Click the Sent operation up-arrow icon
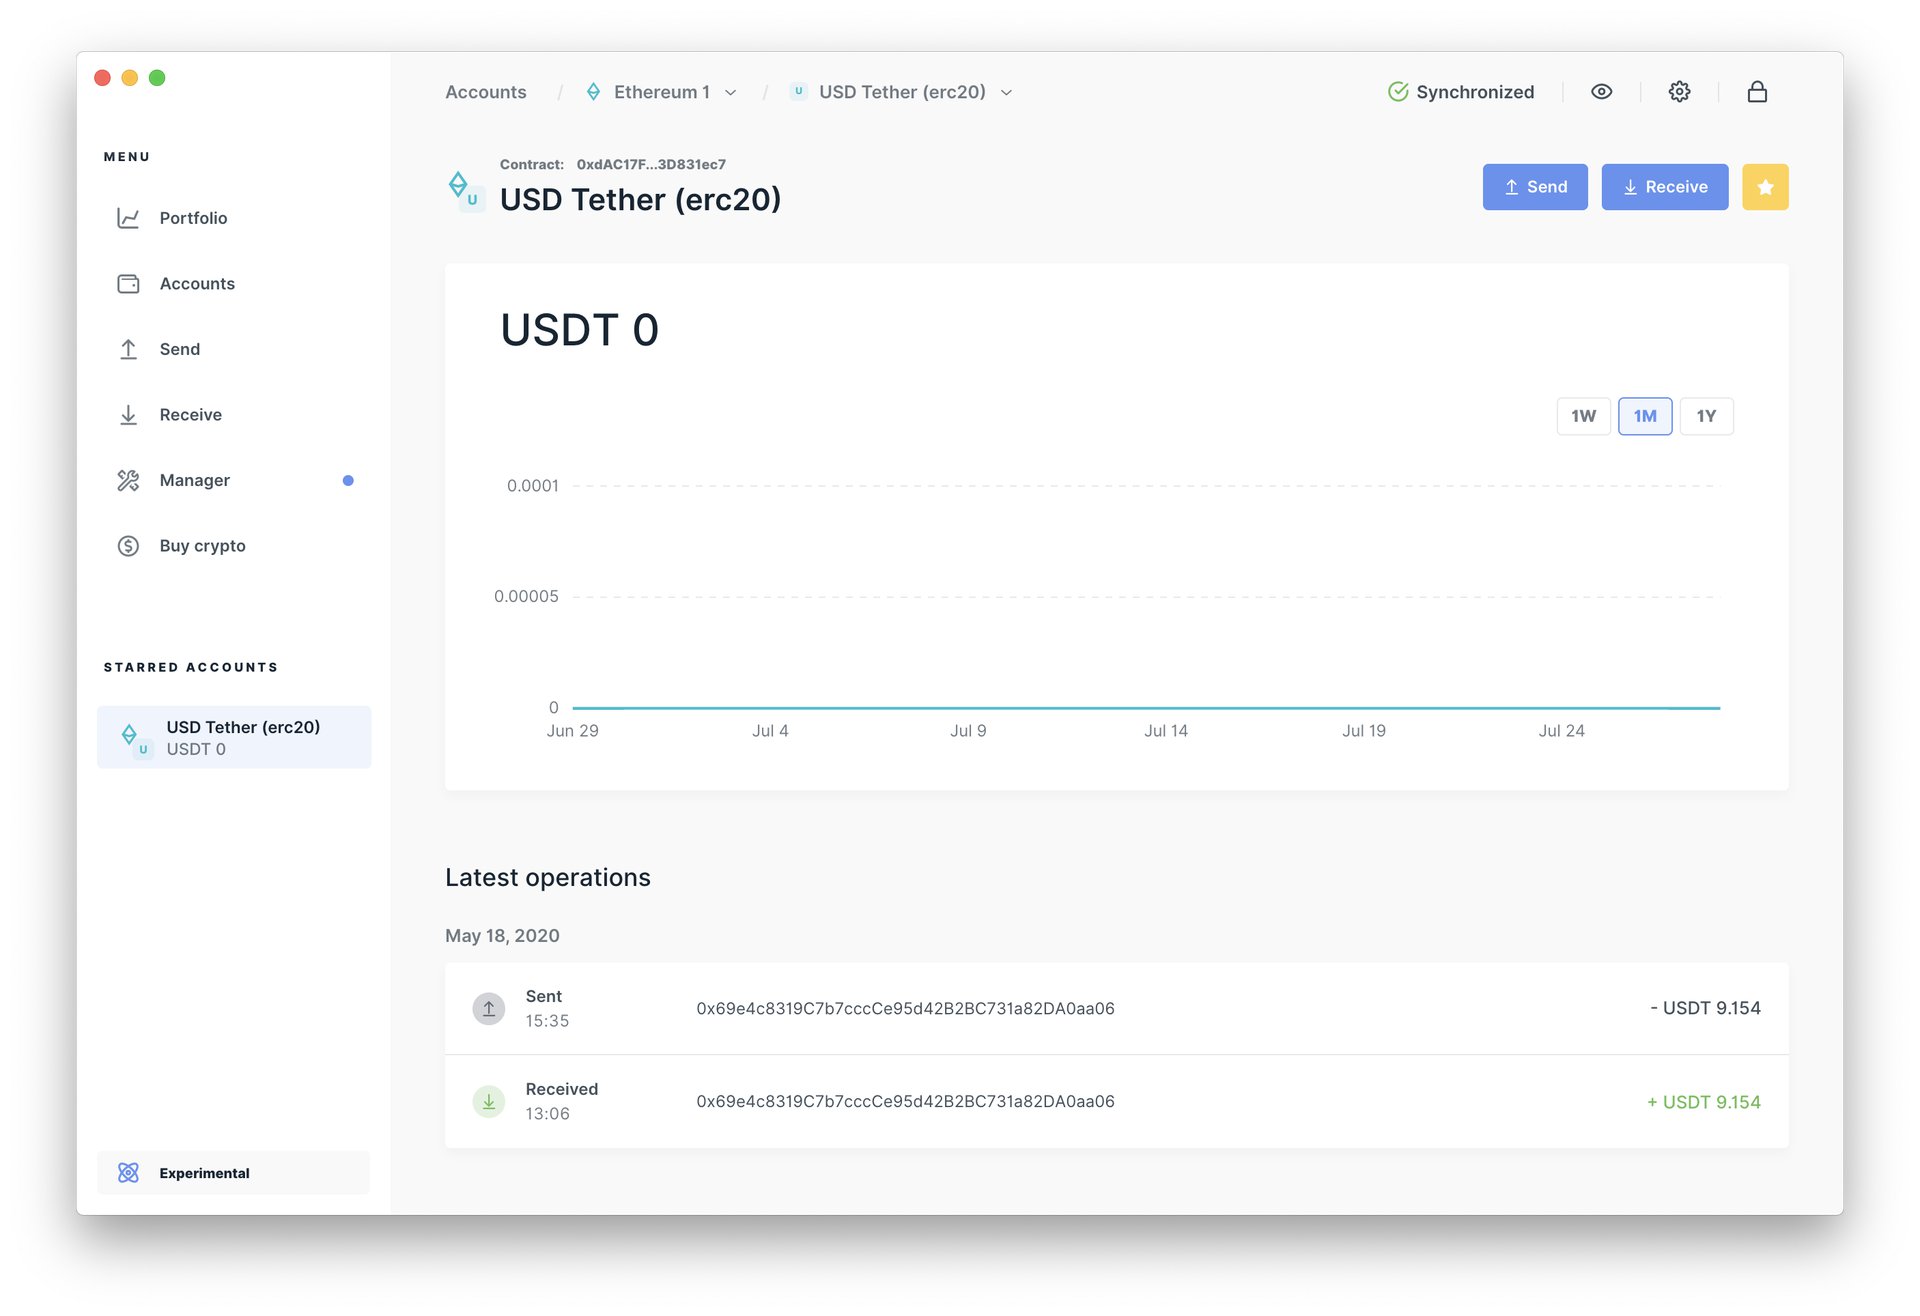 click(489, 1008)
